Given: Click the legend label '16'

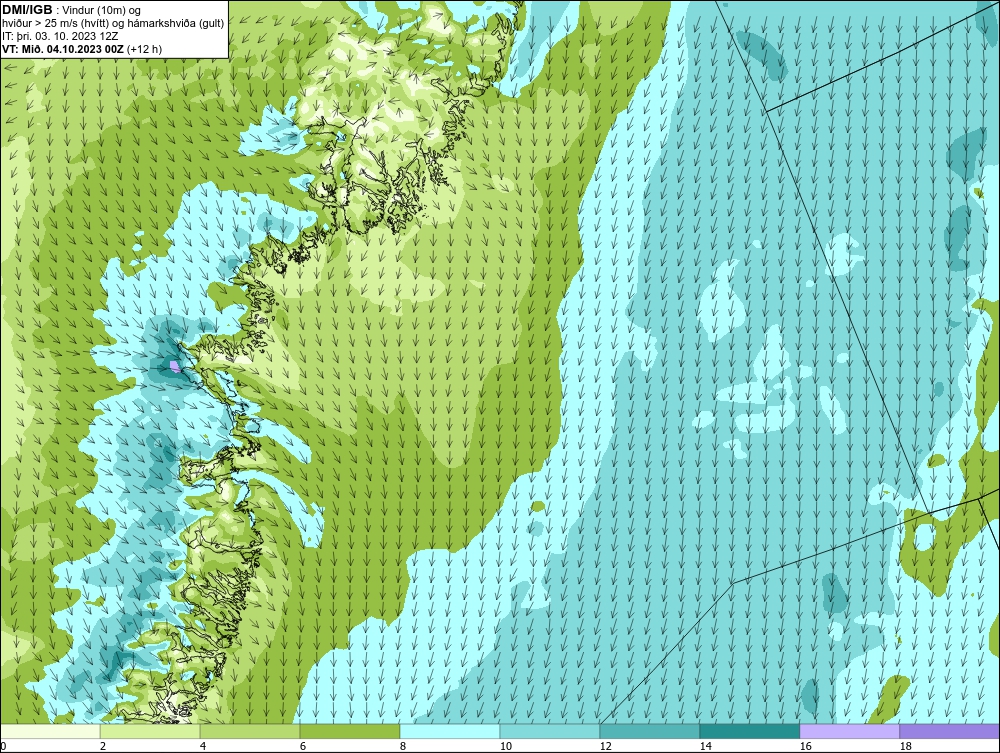Looking at the screenshot, I should [805, 746].
